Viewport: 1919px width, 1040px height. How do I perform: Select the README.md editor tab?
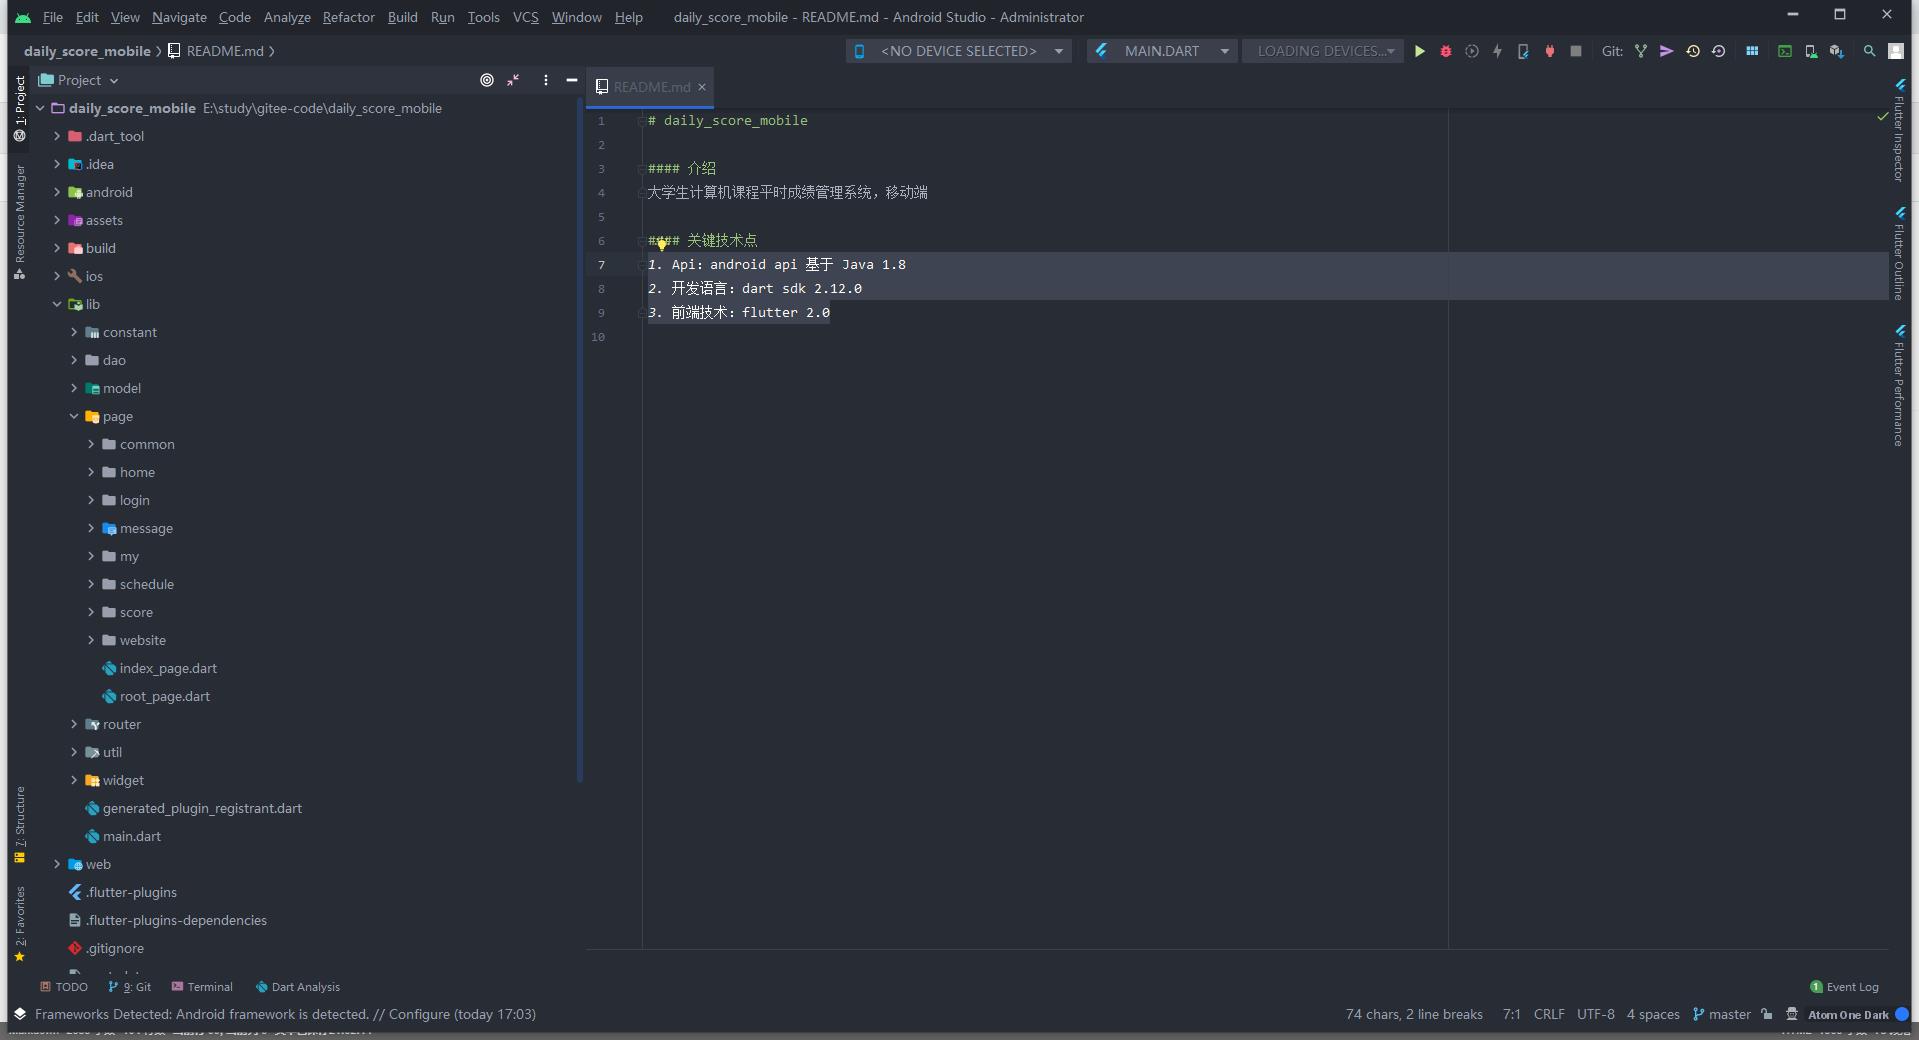651,87
